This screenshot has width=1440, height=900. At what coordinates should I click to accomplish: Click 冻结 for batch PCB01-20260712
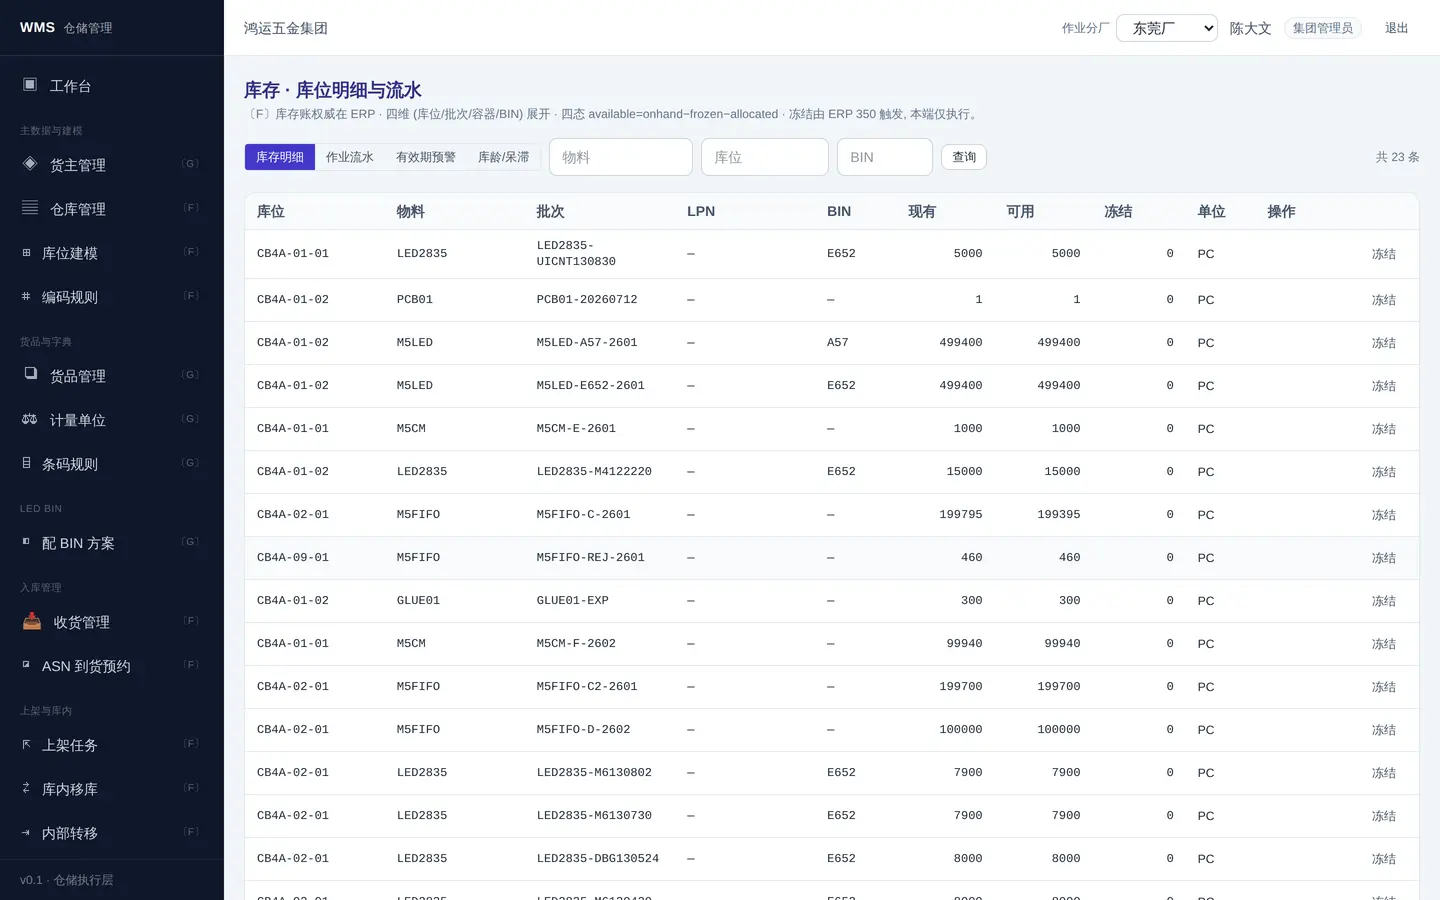[x=1384, y=300]
